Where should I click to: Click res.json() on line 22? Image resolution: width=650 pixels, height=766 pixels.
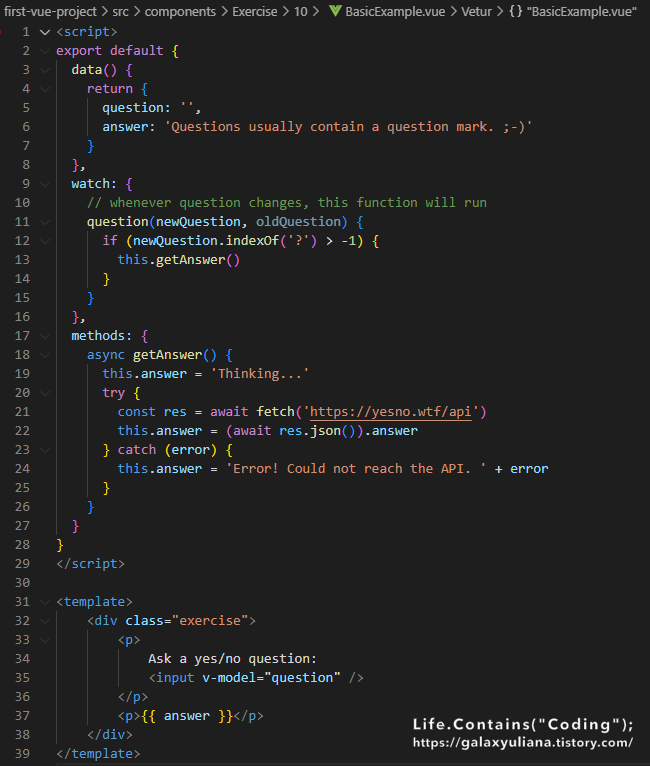click(x=321, y=431)
